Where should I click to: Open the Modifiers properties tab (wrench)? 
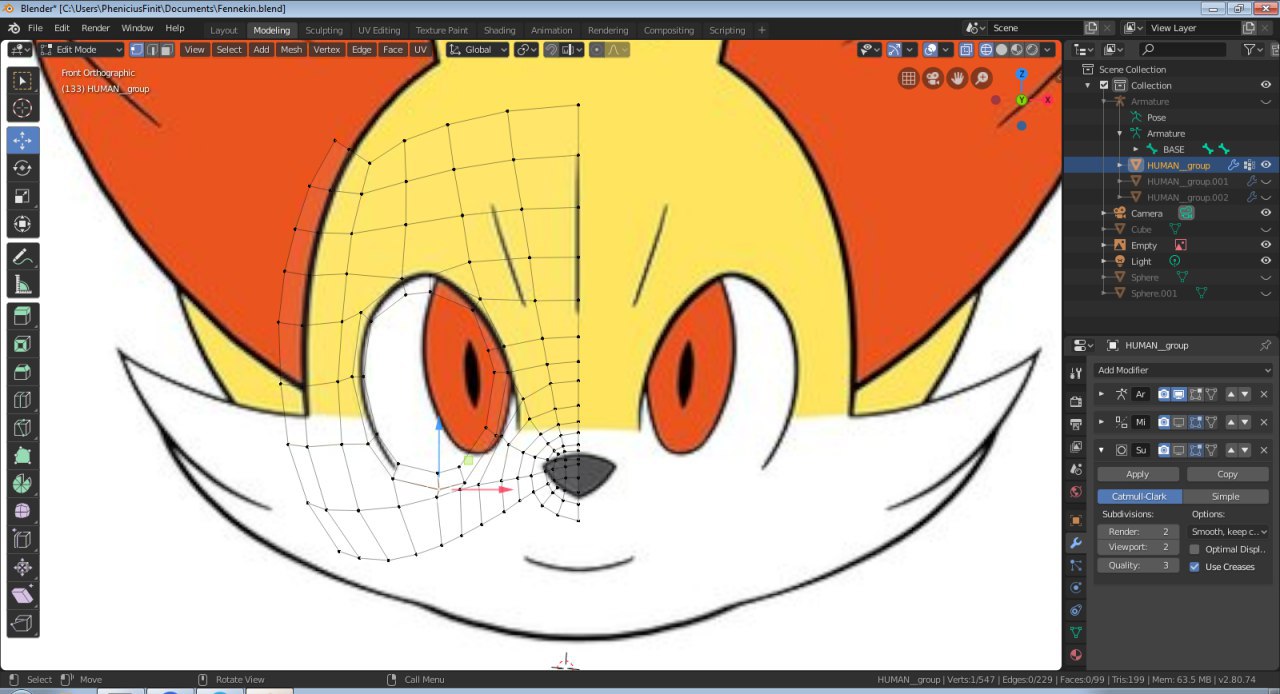pyautogui.click(x=1076, y=543)
